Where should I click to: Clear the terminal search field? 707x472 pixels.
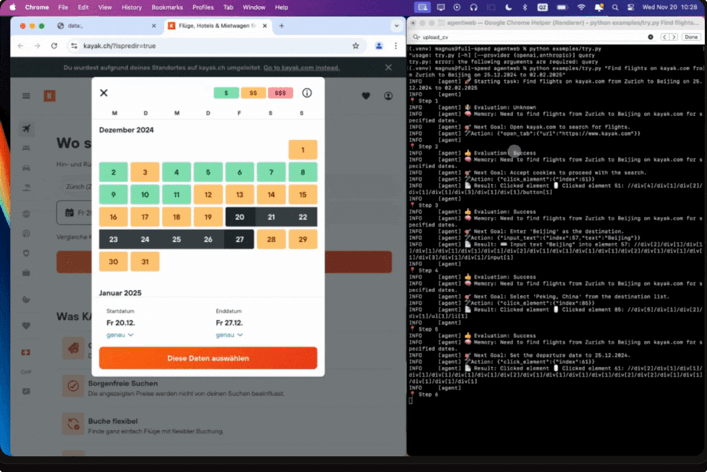coord(650,37)
